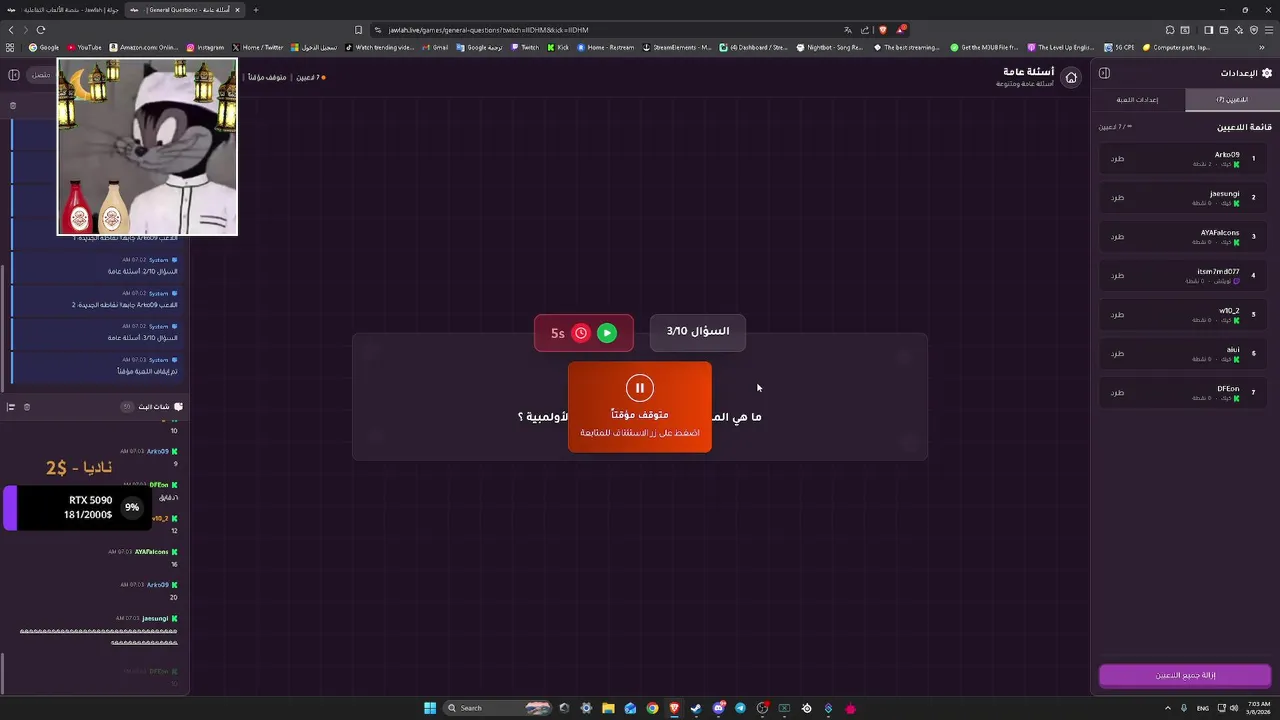The height and width of the screenshot is (720, 1280).
Task: Open Steam from the taskbar
Action: [696, 708]
